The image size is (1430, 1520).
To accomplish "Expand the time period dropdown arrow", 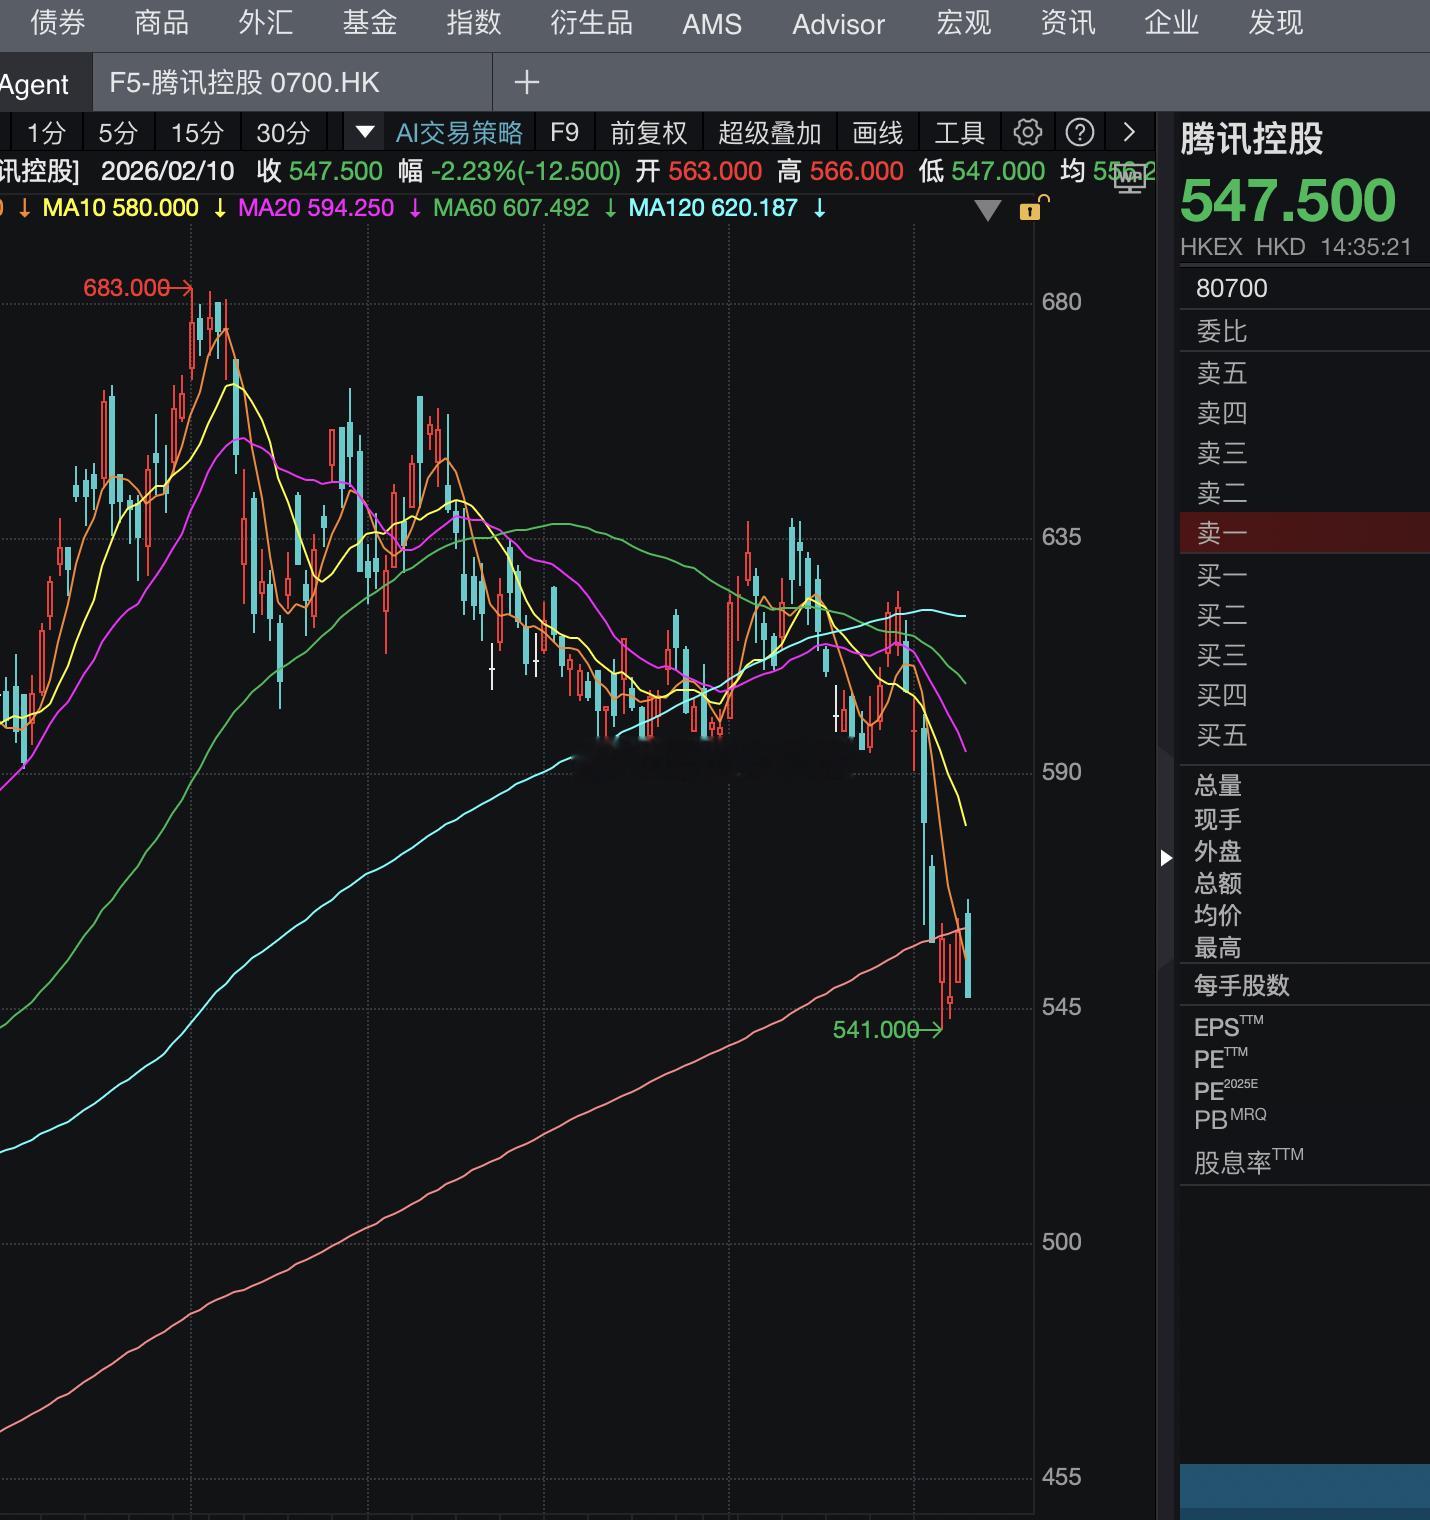I will click(365, 133).
